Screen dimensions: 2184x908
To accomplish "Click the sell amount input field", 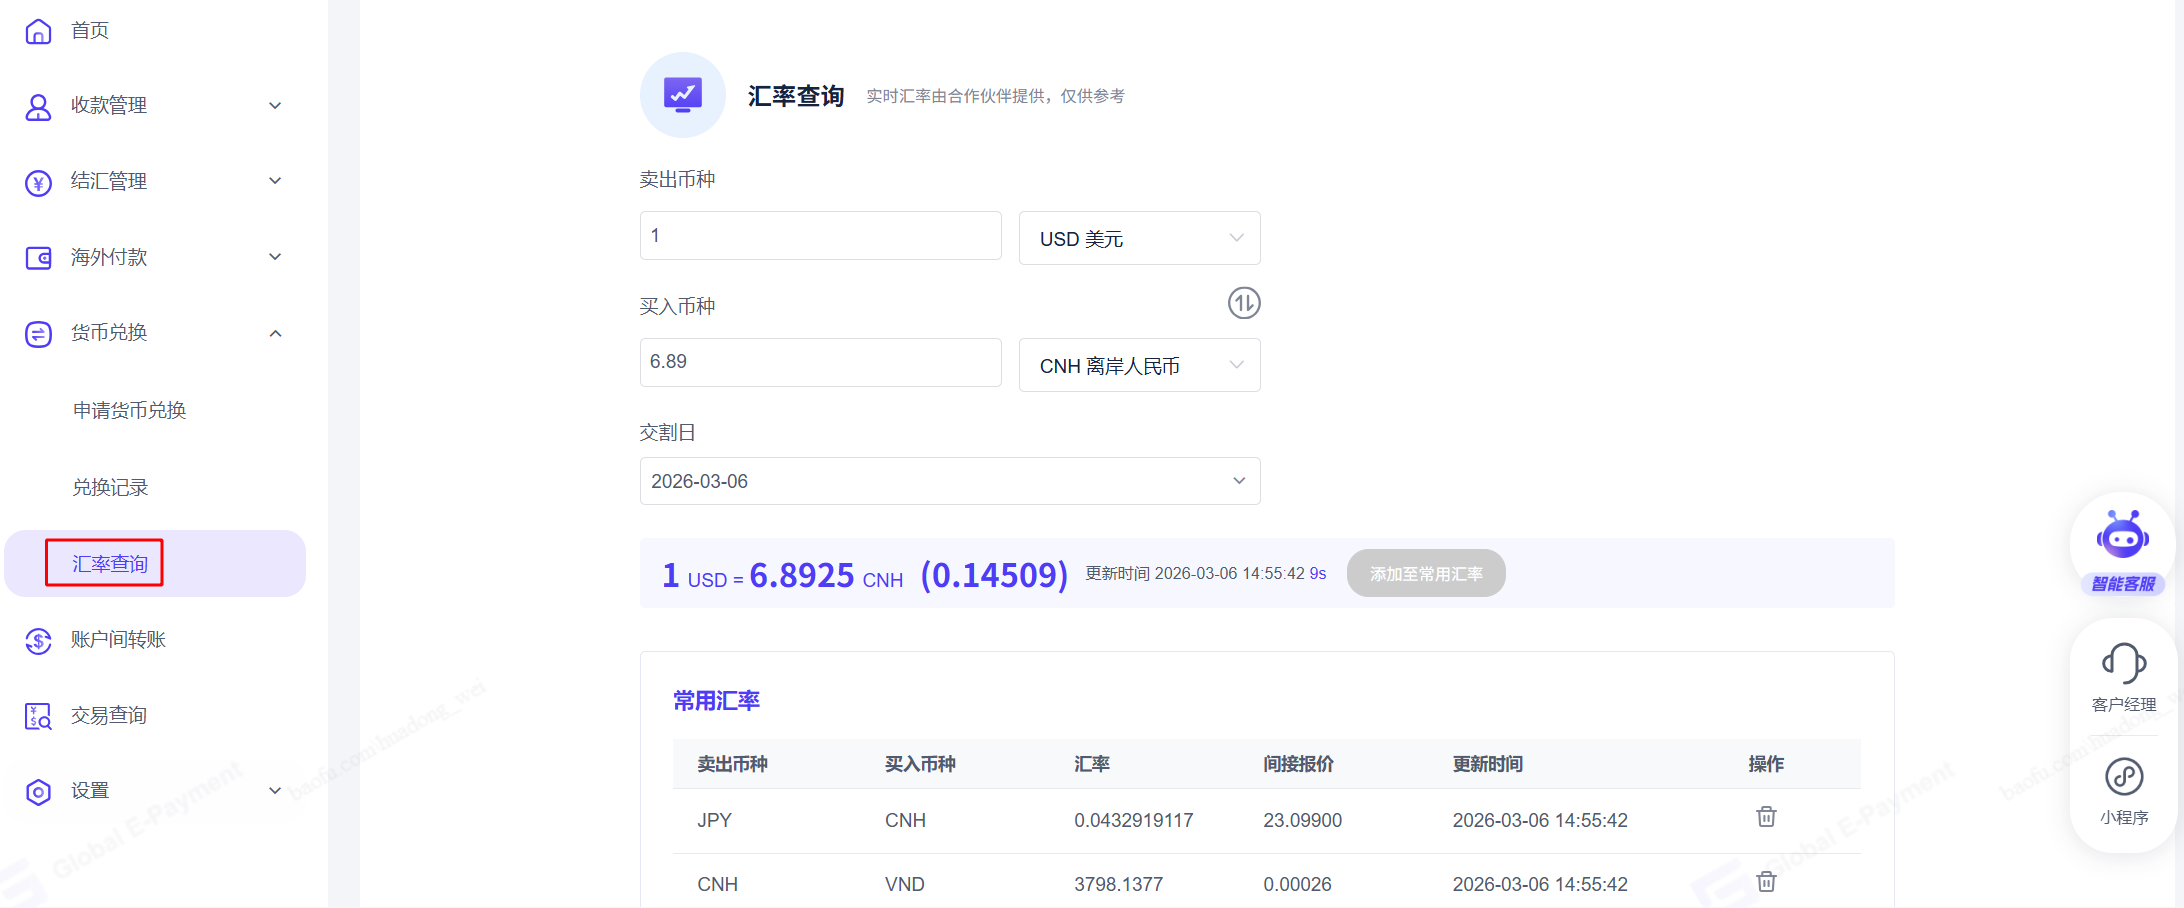I will [x=820, y=236].
